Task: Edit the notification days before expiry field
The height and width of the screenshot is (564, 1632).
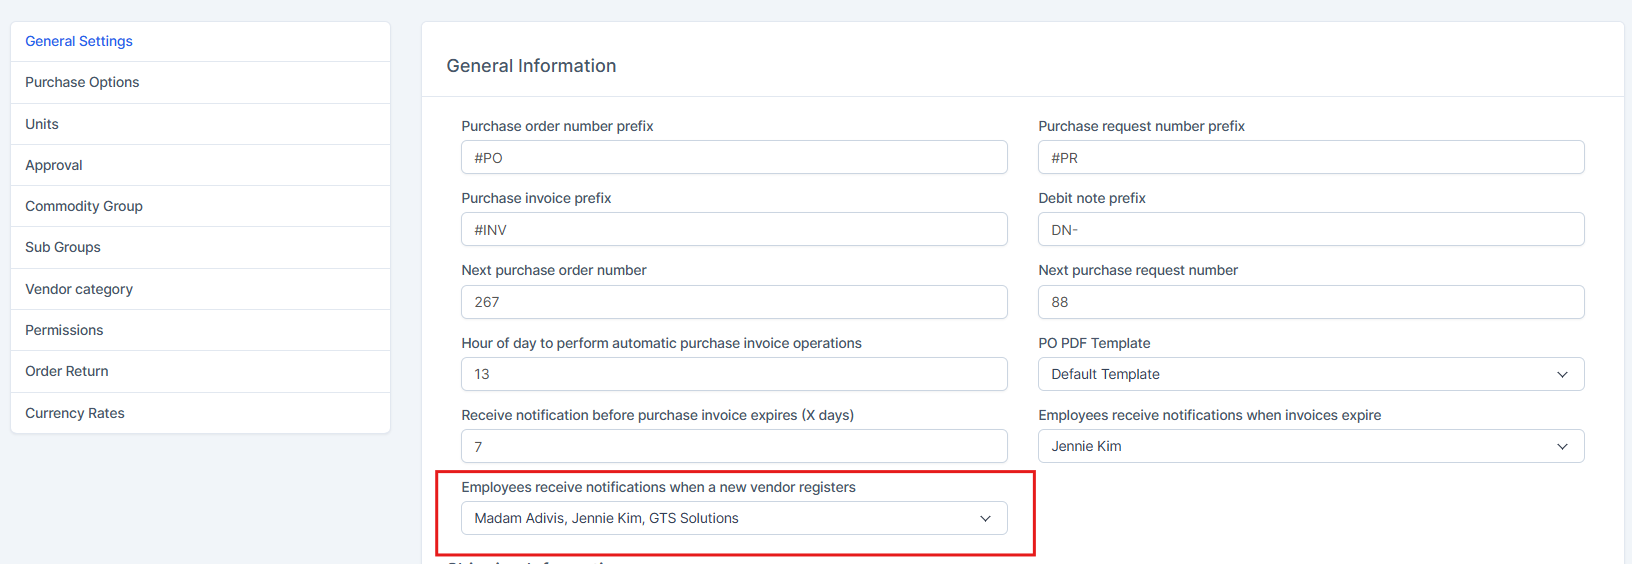Action: (733, 447)
